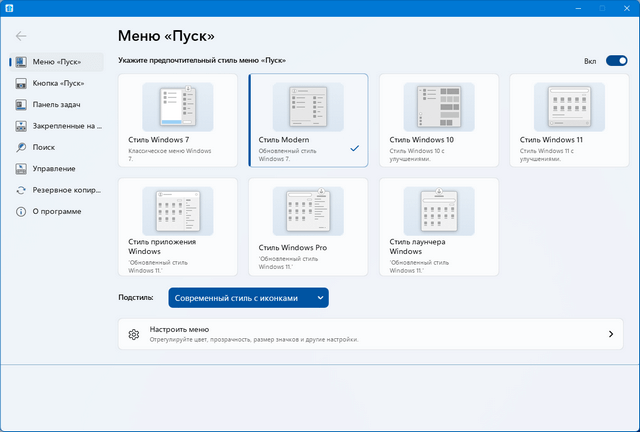Screen dimensions: 640x432
Task: Open the Подстиль dropdown list
Action: coord(248,298)
